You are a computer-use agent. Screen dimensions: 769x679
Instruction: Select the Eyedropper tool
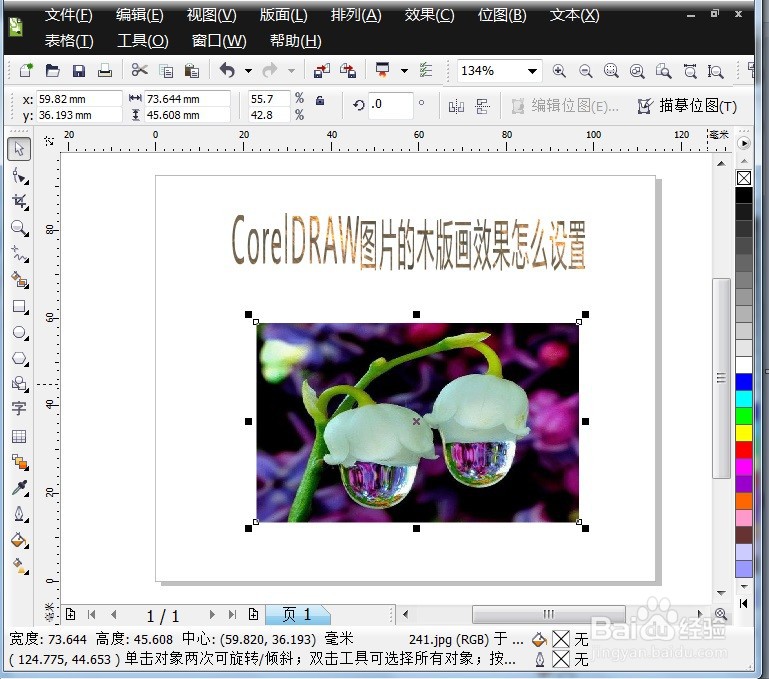click(19, 488)
